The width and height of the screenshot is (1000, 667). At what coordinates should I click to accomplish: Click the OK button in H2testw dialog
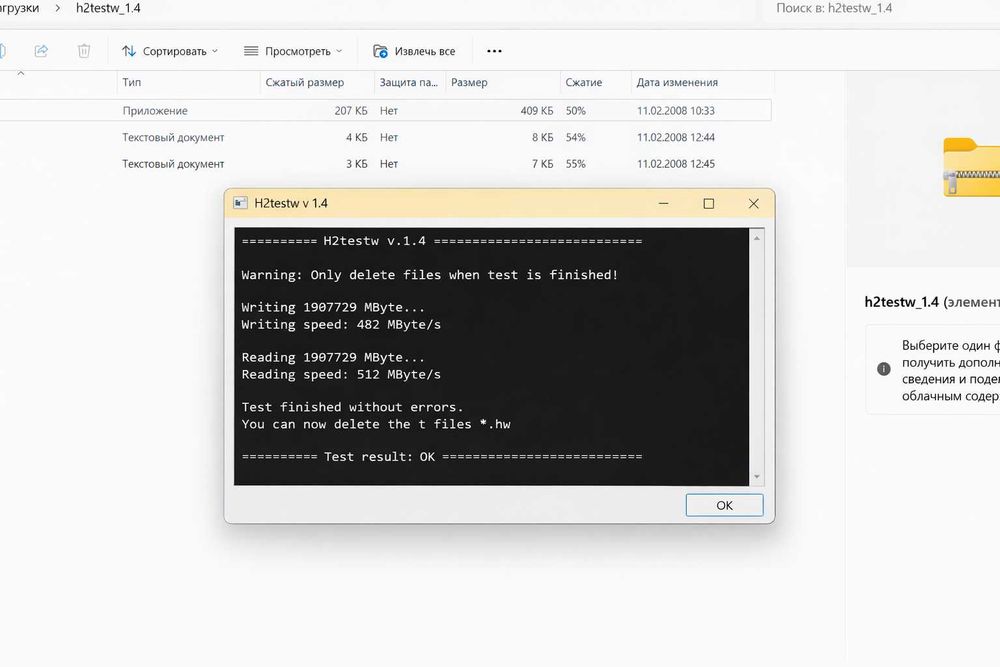point(724,505)
